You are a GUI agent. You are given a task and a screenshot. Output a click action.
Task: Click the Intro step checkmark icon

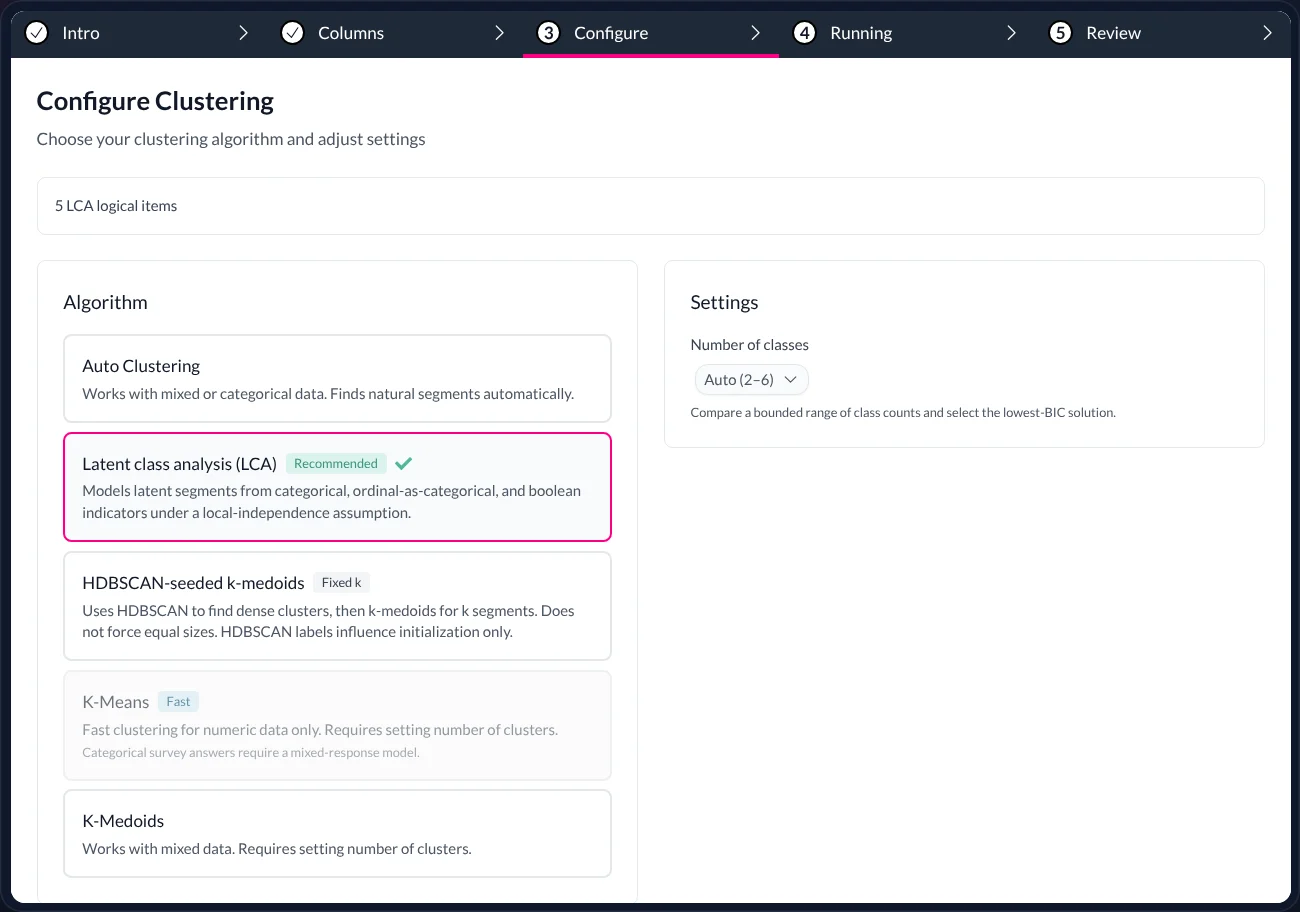point(36,33)
